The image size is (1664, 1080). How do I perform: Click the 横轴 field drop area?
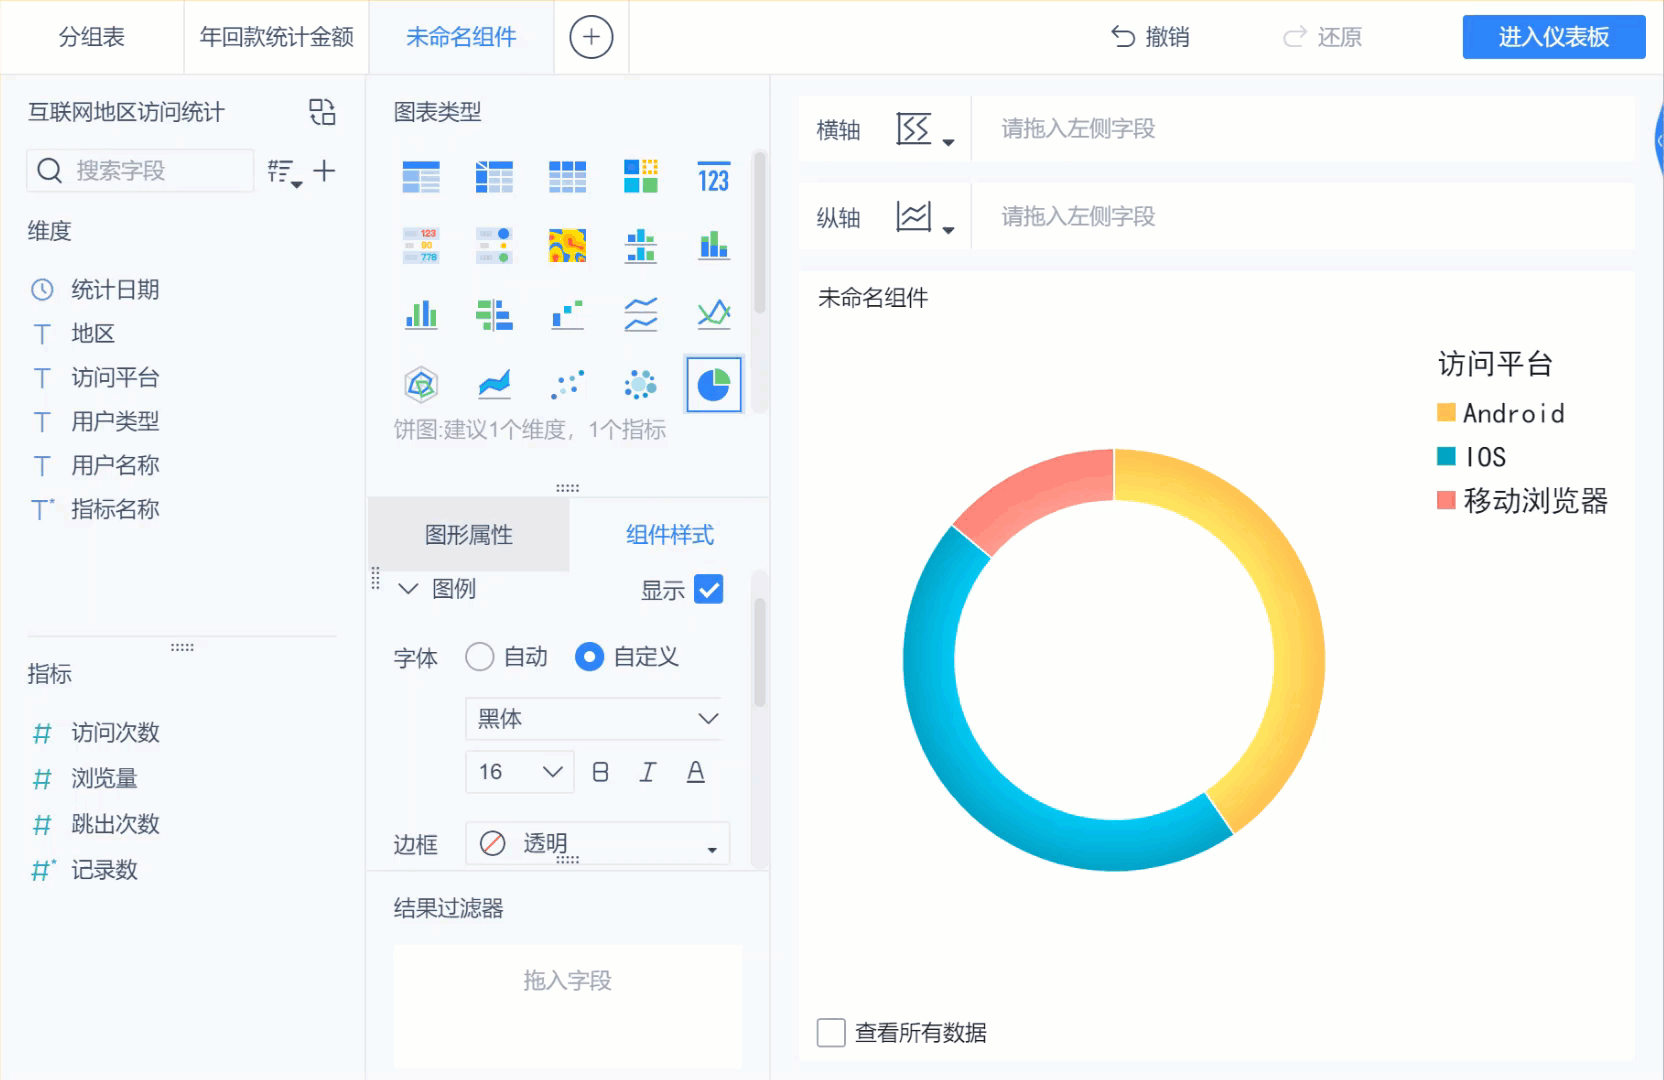point(1303,129)
